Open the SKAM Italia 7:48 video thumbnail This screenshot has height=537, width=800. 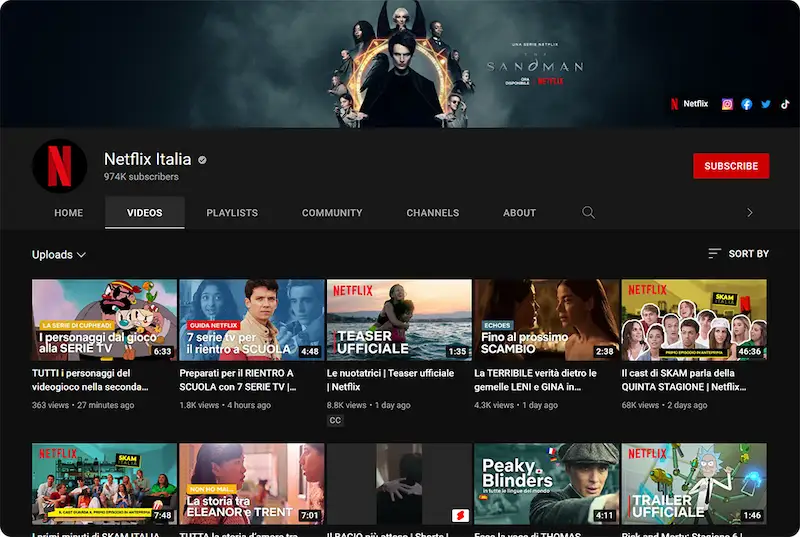coord(104,483)
